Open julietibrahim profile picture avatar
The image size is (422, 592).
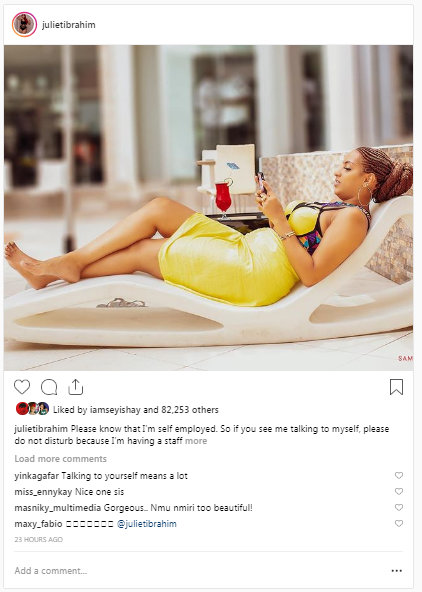pyautogui.click(x=25, y=25)
